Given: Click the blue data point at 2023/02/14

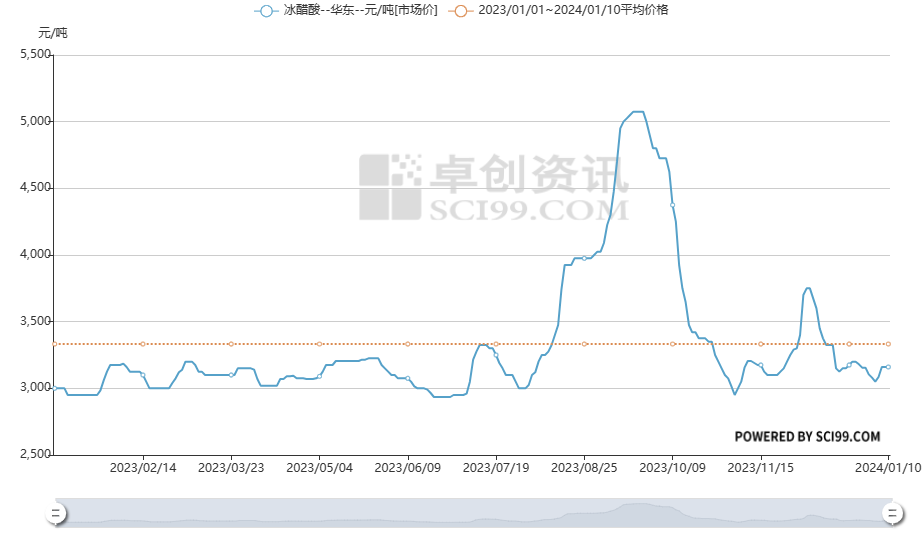Looking at the screenshot, I should click(143, 374).
